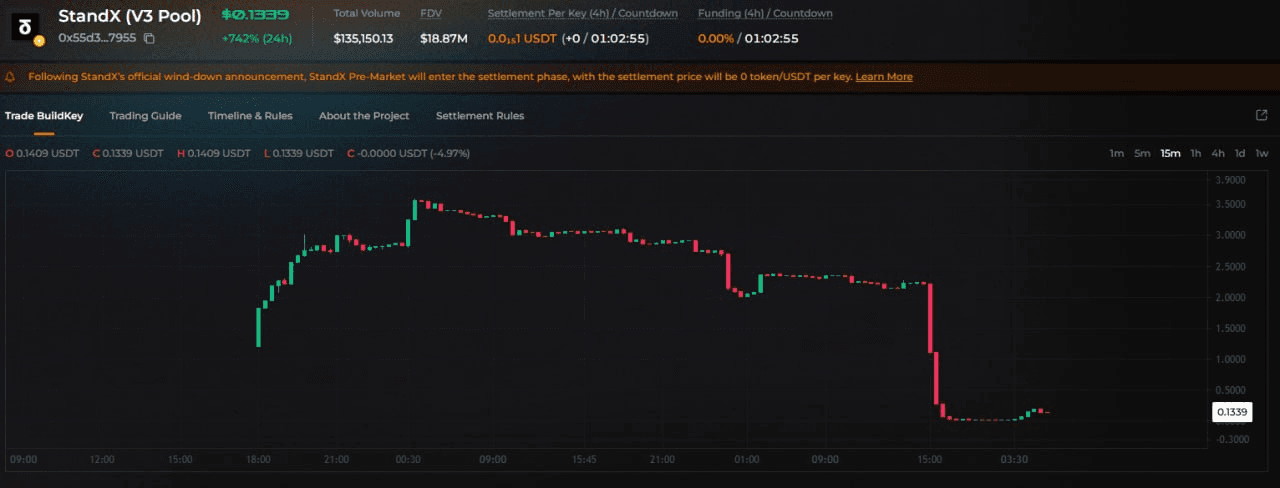Click the 0x55d3...7955 address text

98,39
